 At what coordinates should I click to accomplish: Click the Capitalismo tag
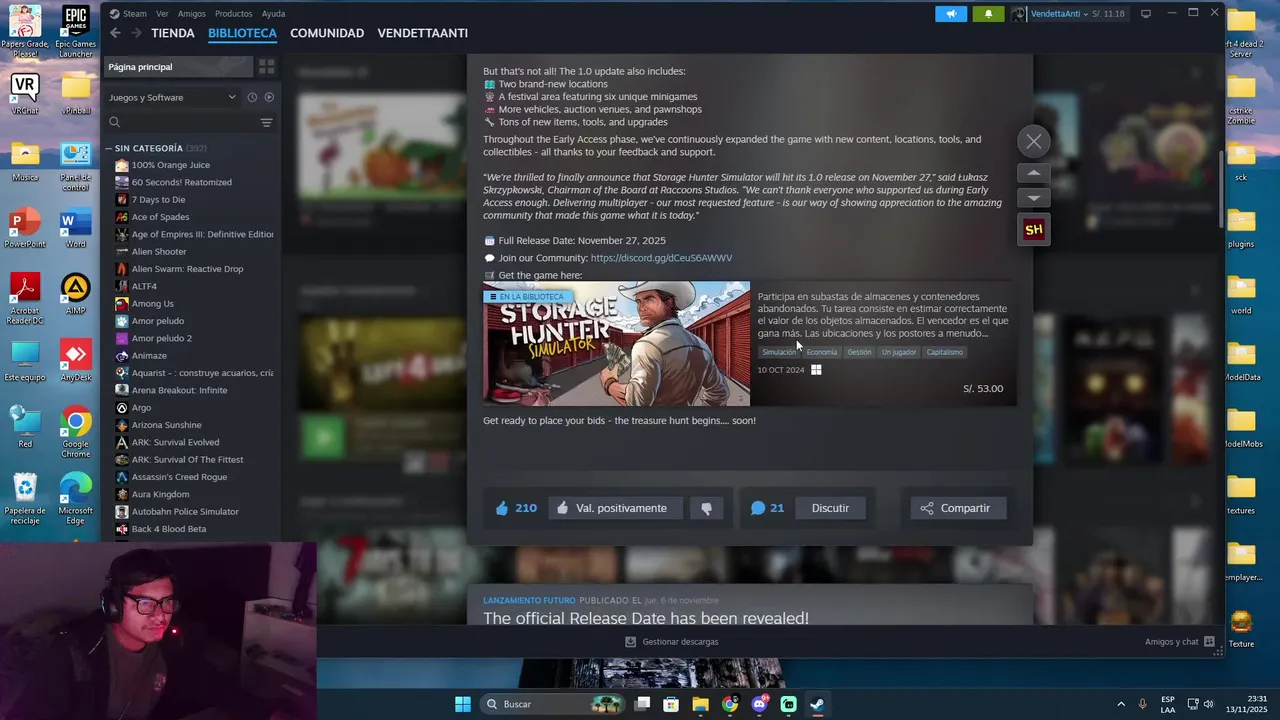[945, 352]
